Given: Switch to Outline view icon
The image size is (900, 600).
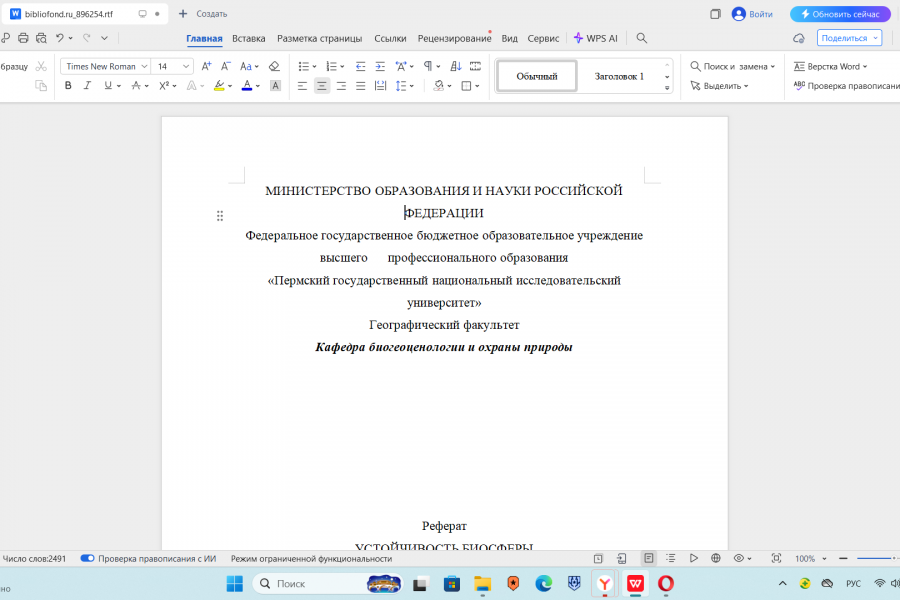Looking at the screenshot, I should 670,558.
